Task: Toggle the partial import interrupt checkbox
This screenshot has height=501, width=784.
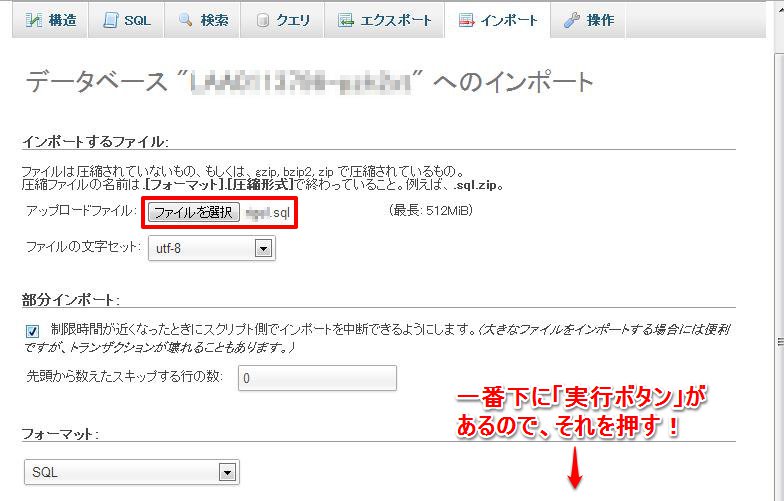Action: point(32,331)
